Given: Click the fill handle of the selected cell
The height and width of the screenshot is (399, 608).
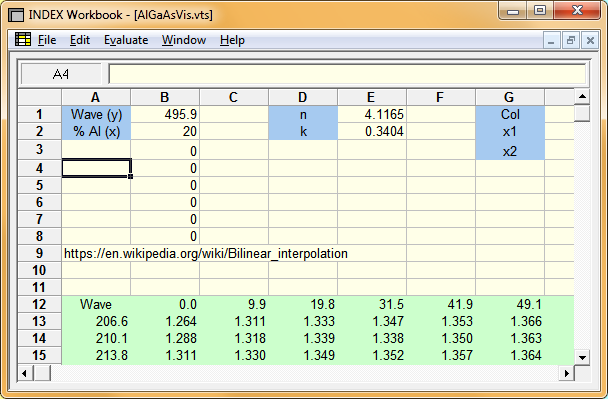Looking at the screenshot, I should tap(131, 176).
